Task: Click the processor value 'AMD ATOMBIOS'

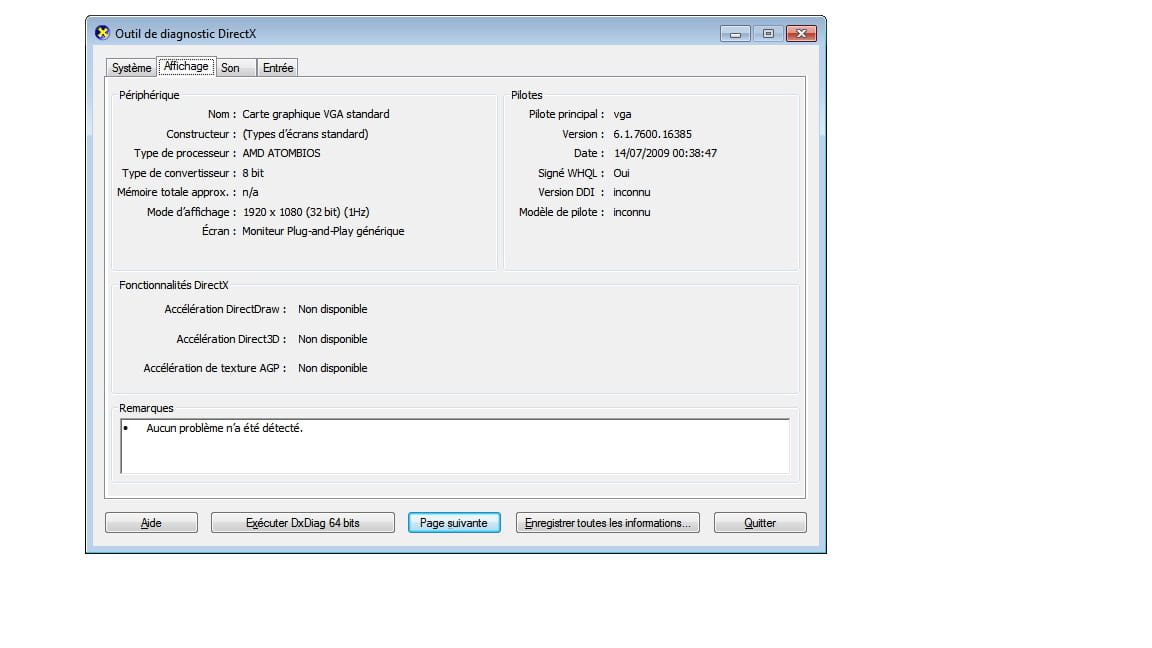Action: pyautogui.click(x=281, y=153)
